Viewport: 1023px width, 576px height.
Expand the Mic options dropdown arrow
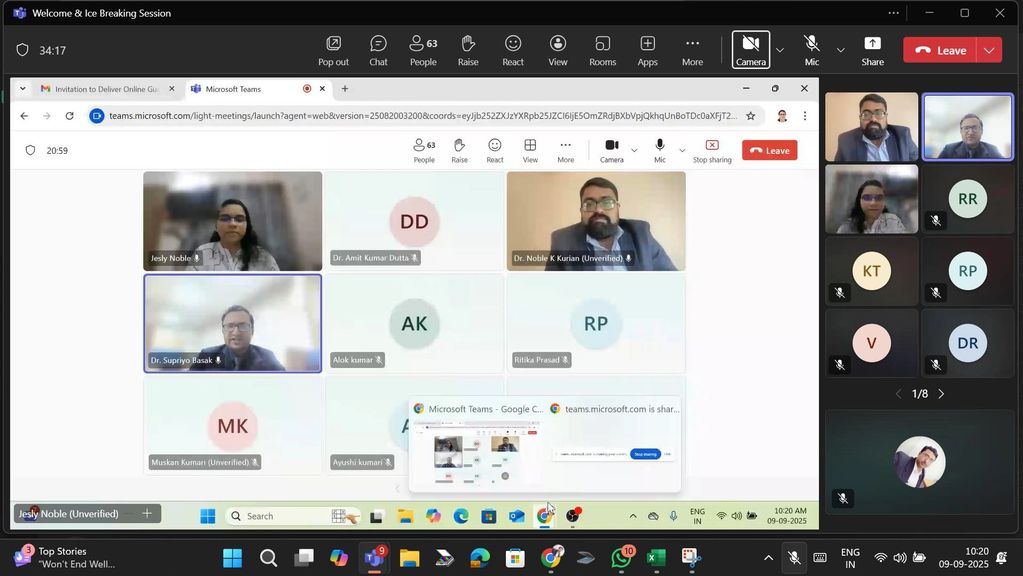(x=840, y=50)
